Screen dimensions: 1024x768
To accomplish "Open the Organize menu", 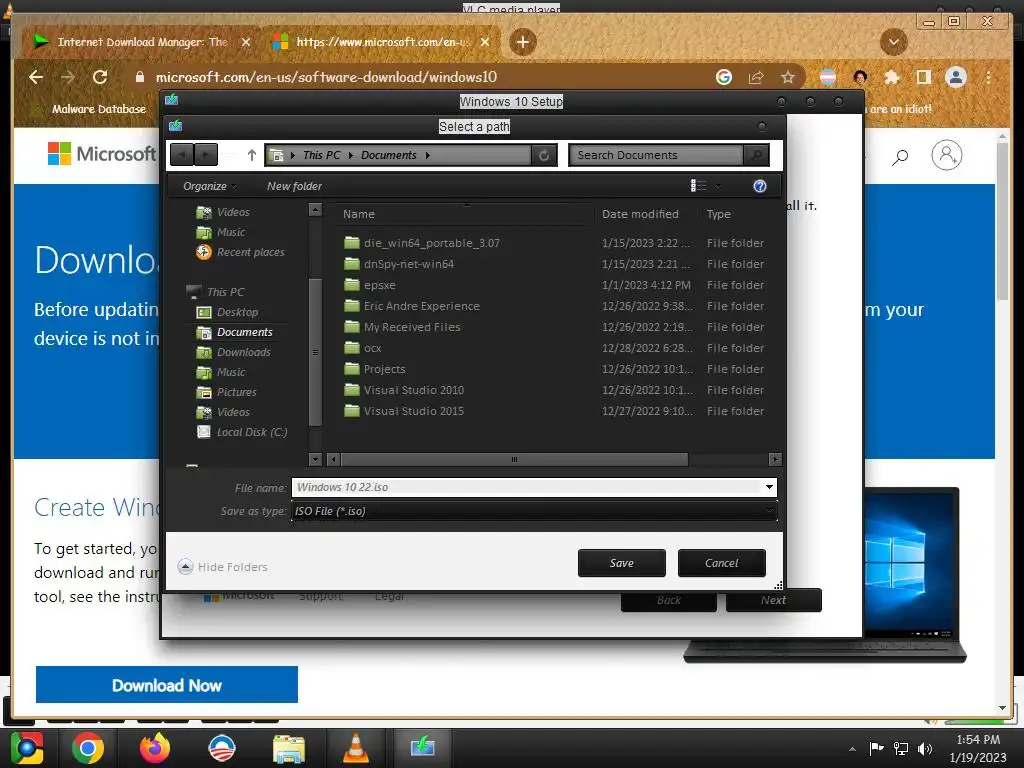I will point(209,186).
